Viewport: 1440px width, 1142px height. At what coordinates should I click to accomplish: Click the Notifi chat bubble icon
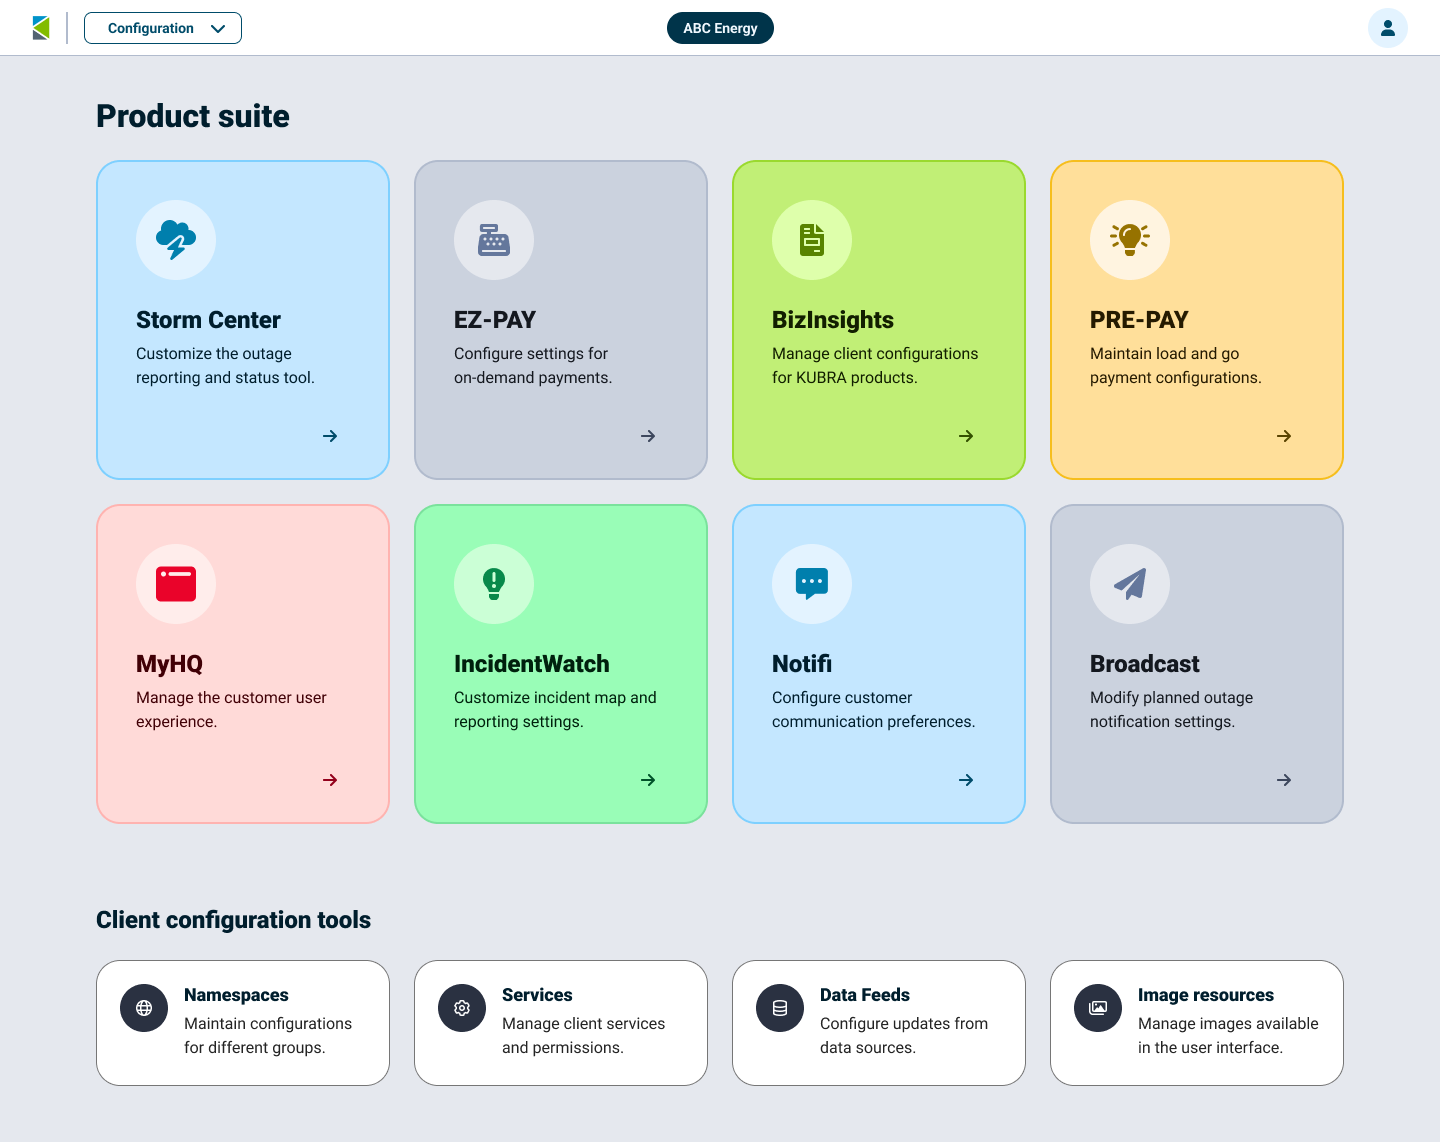(812, 584)
